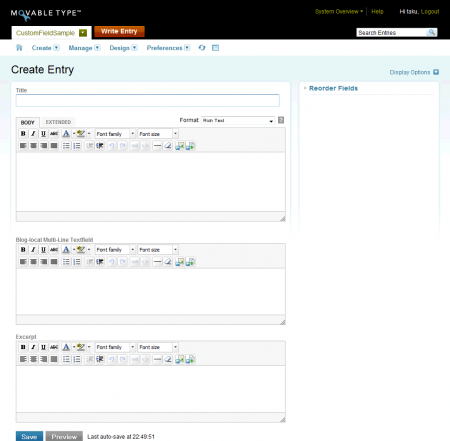Click the Search Entries field

click(x=392, y=32)
